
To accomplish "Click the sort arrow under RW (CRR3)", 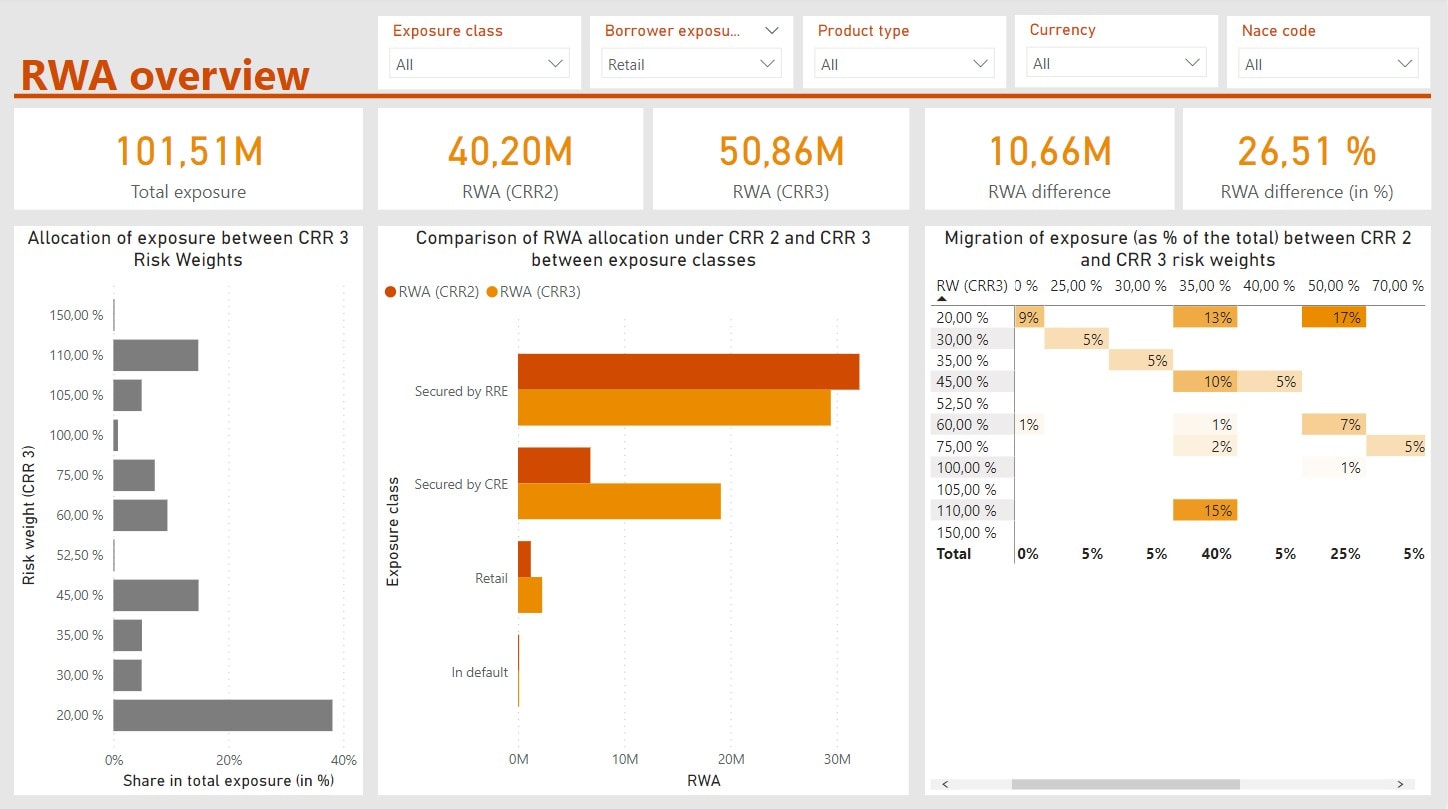I will click(941, 298).
